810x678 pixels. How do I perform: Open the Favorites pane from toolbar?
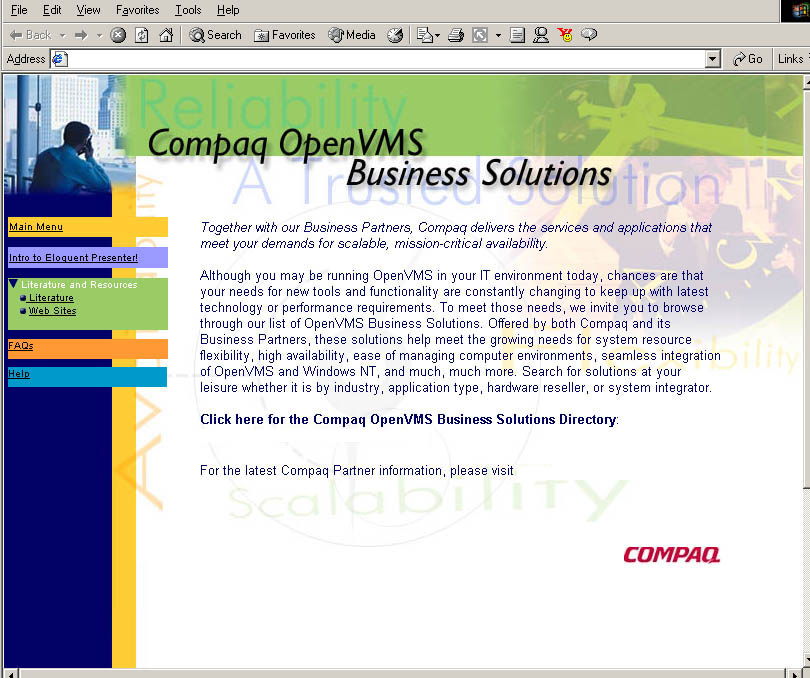pyautogui.click(x=285, y=35)
